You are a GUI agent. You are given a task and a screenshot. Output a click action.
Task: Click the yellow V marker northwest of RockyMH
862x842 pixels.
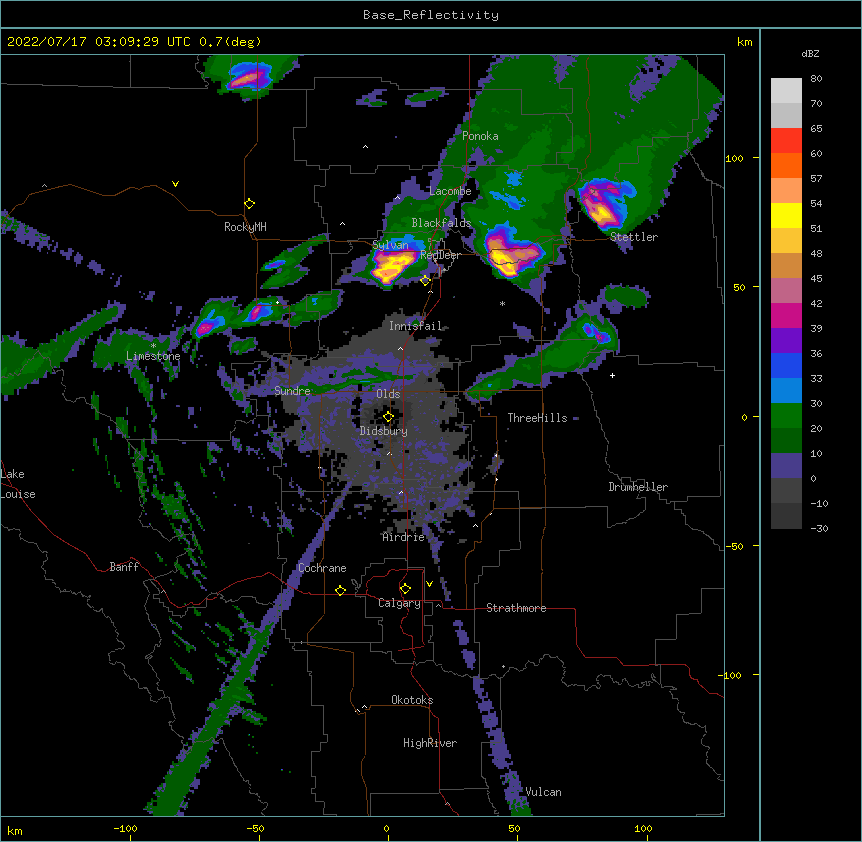pos(175,184)
